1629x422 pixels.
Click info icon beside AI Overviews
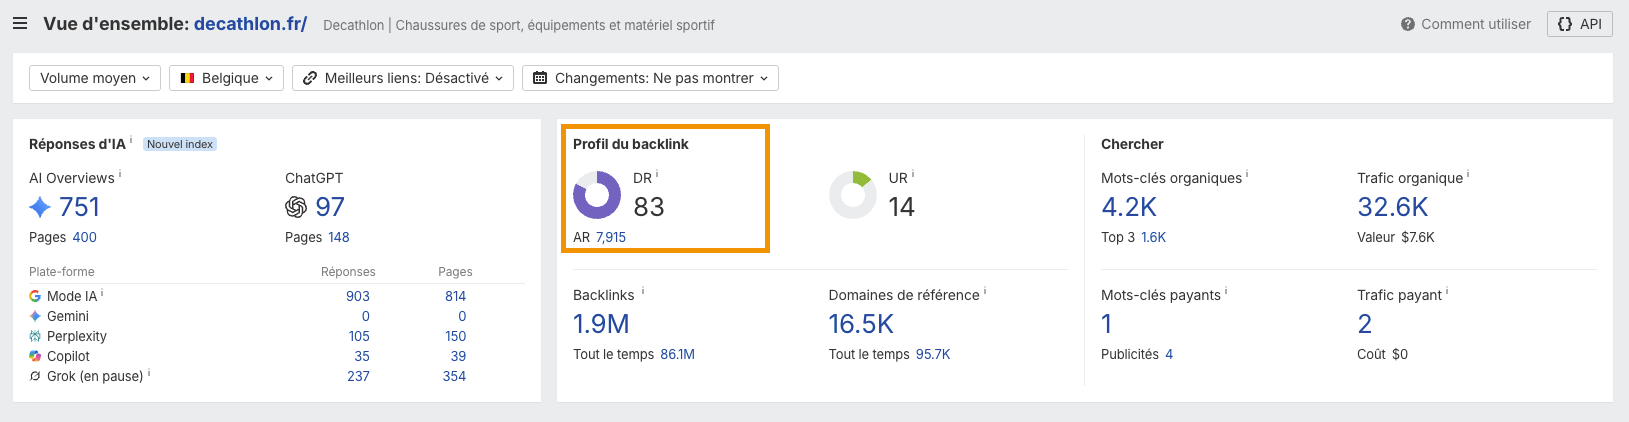tap(120, 175)
